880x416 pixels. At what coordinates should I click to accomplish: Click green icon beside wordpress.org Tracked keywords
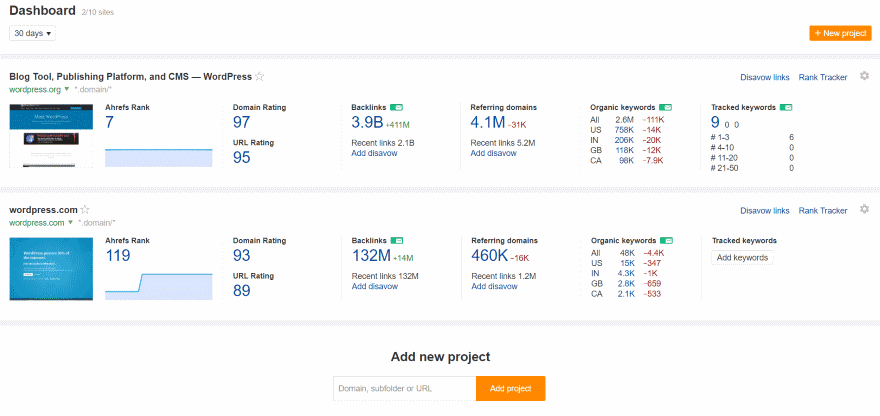pos(785,107)
